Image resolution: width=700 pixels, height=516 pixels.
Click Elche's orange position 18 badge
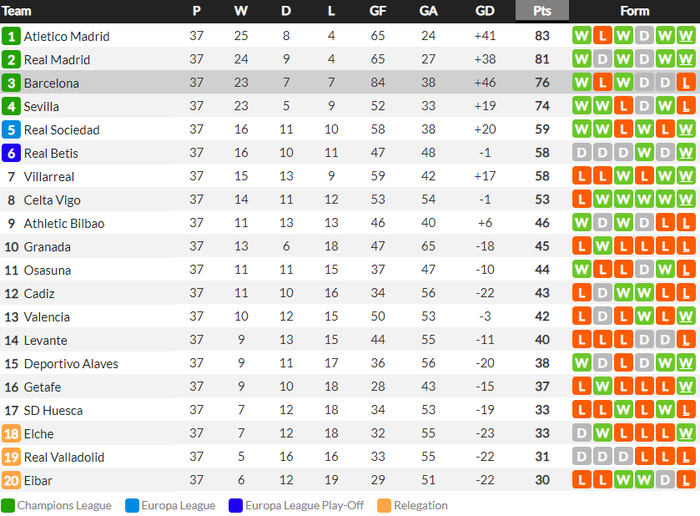tap(11, 433)
